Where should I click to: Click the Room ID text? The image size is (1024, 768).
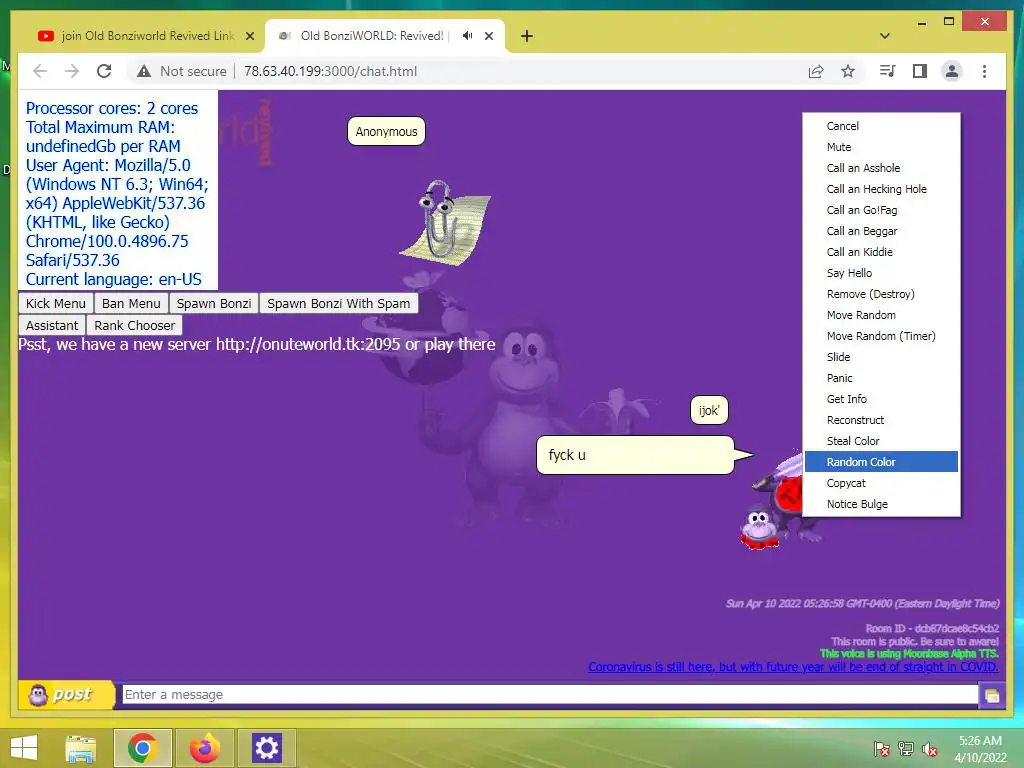pos(932,628)
